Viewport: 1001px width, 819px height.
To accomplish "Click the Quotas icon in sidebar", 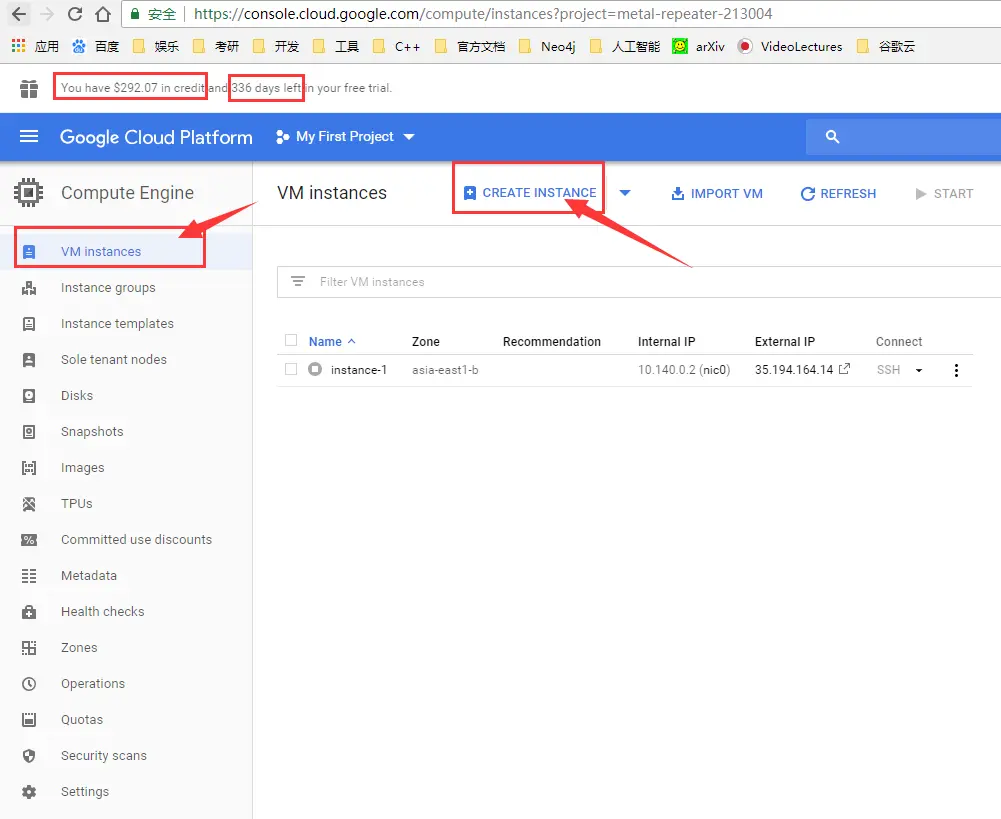I will pyautogui.click(x=29, y=719).
